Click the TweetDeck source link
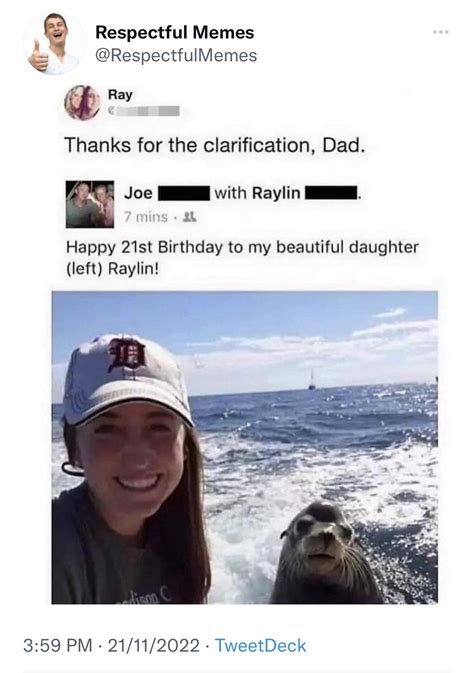Viewport: 474px width, 673px height. (x=261, y=646)
